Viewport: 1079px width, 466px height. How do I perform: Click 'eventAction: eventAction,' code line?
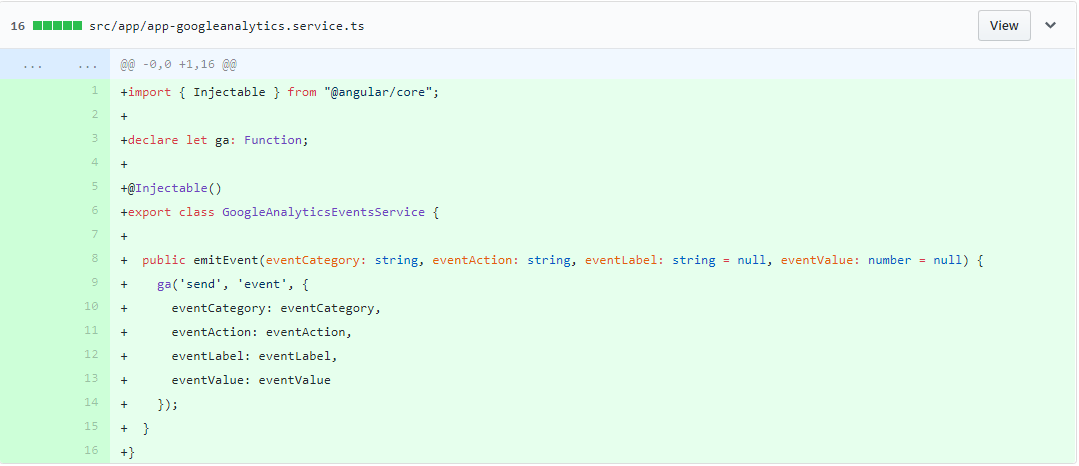261,332
